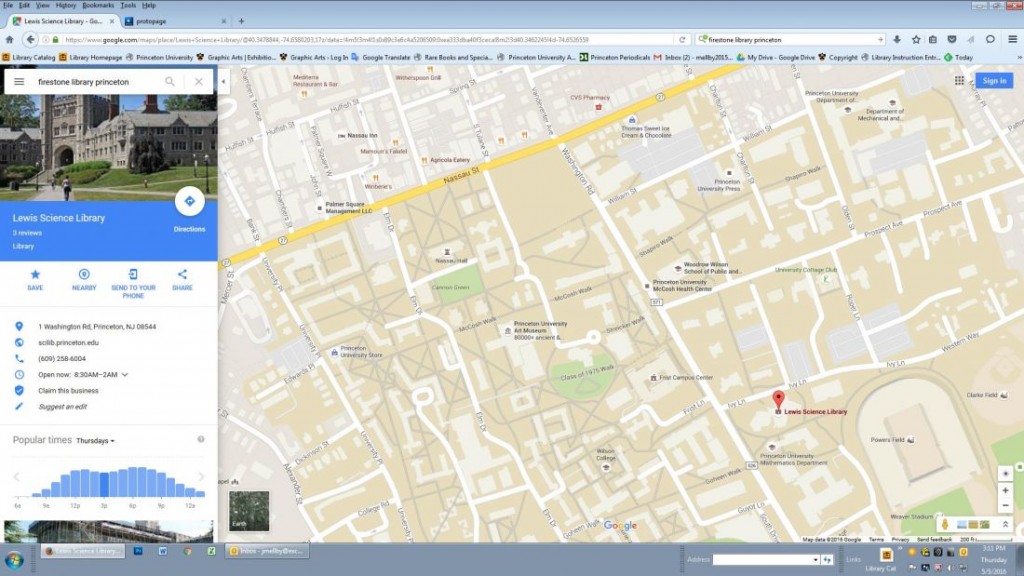
Task: Open the Google Maps hamburger menu
Action: [x=18, y=81]
